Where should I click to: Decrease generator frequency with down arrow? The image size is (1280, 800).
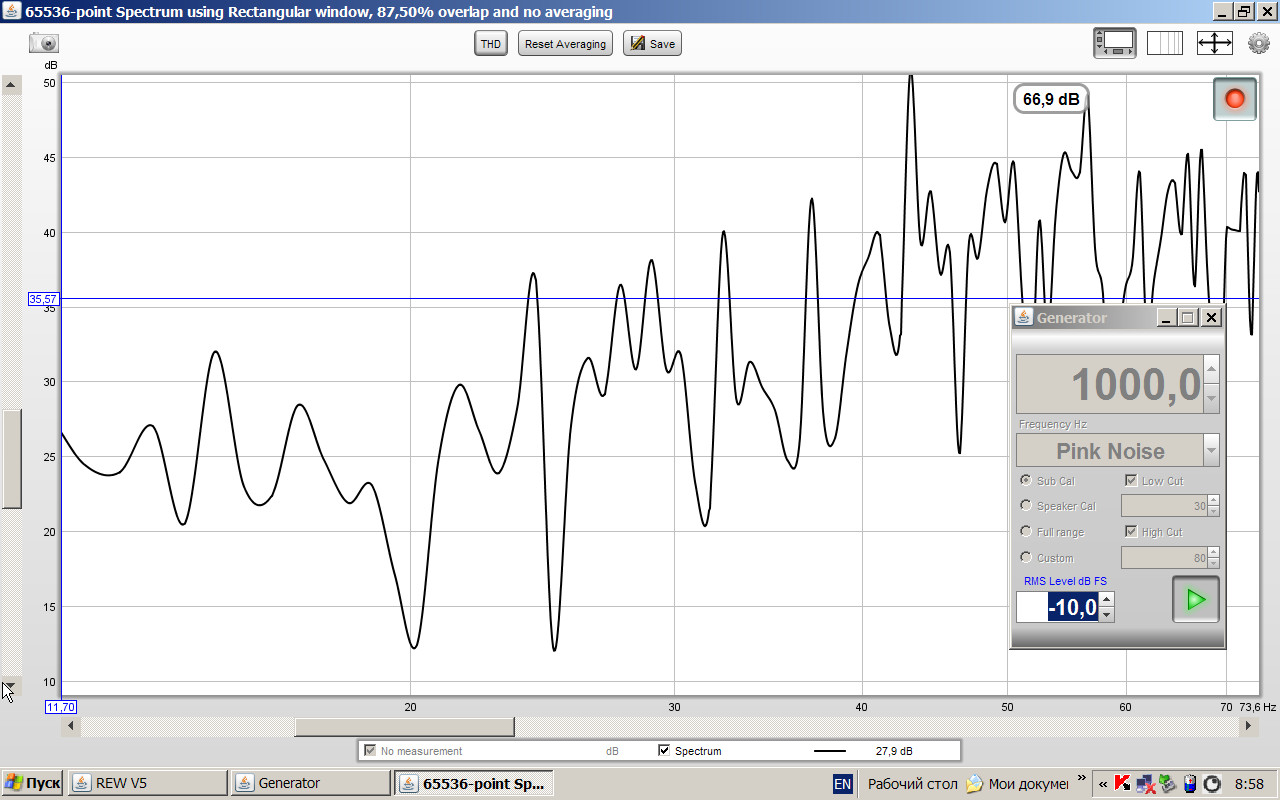click(1211, 398)
